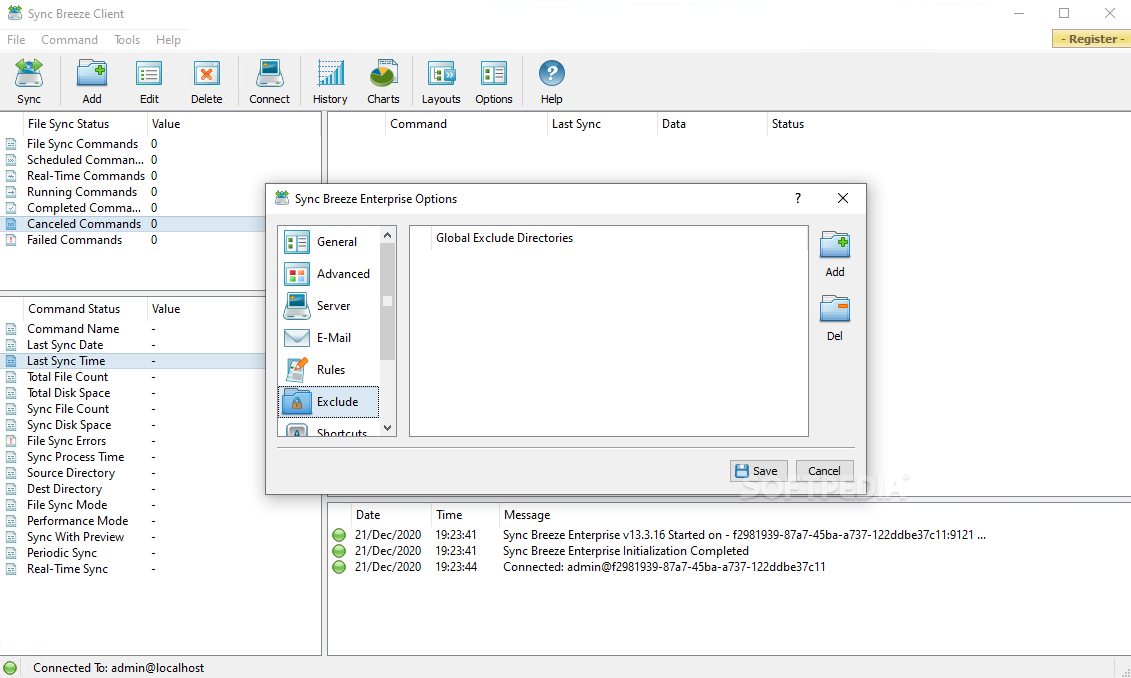
Task: Select the Sync Process Time row
Action: 134,457
